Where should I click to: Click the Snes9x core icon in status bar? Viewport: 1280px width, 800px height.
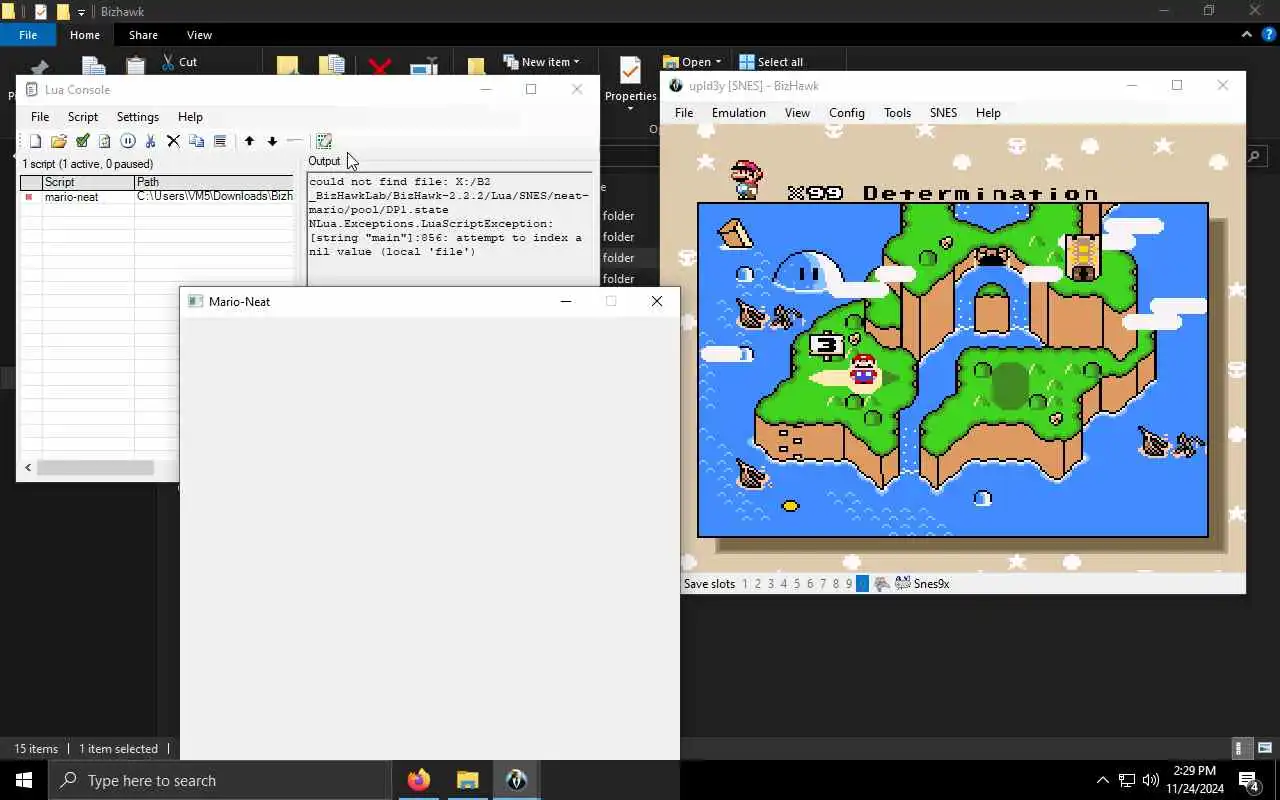coord(903,584)
